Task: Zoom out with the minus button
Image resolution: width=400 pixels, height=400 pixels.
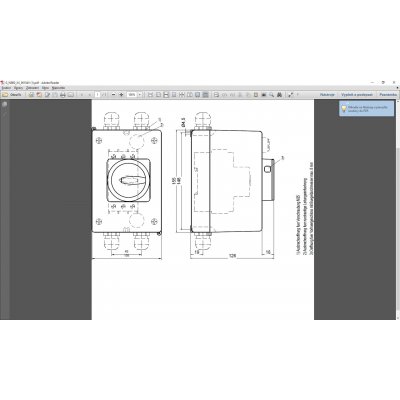Action: [x=113, y=95]
